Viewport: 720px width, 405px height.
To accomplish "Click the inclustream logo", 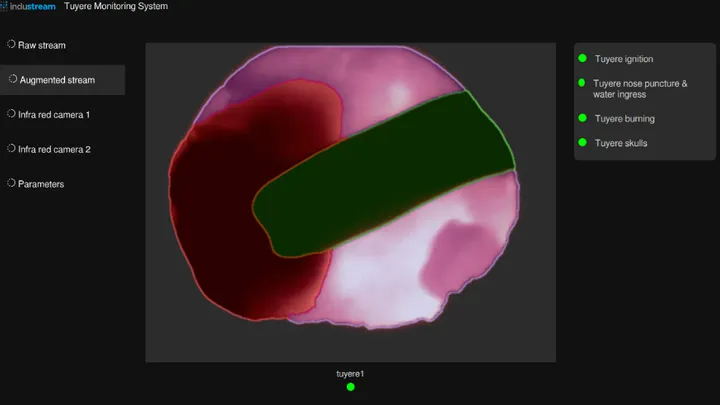I will (x=28, y=7).
